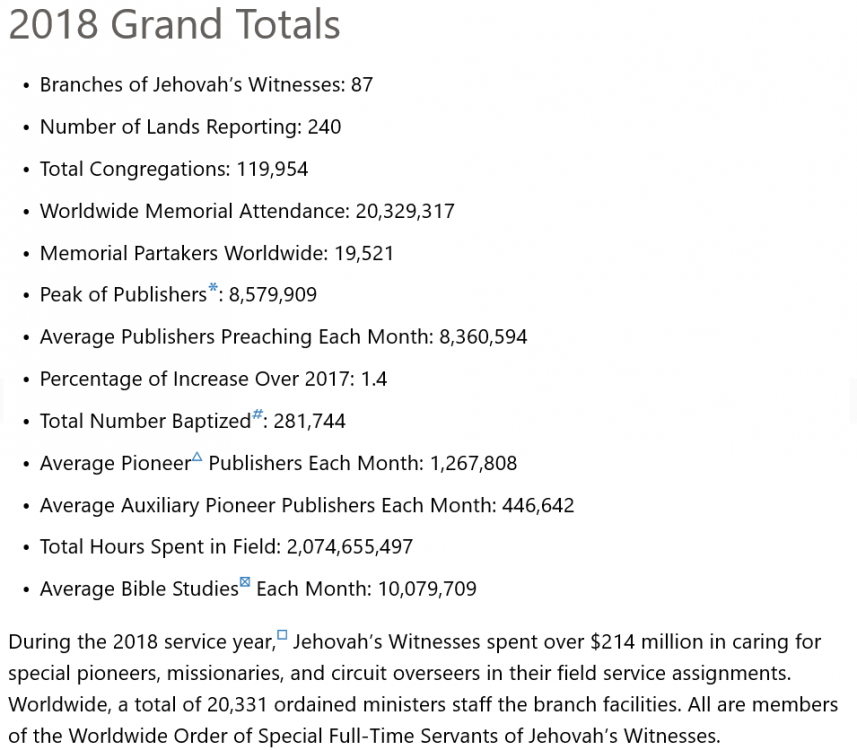Click the Worldwide Memorial Attendance line

tap(247, 211)
